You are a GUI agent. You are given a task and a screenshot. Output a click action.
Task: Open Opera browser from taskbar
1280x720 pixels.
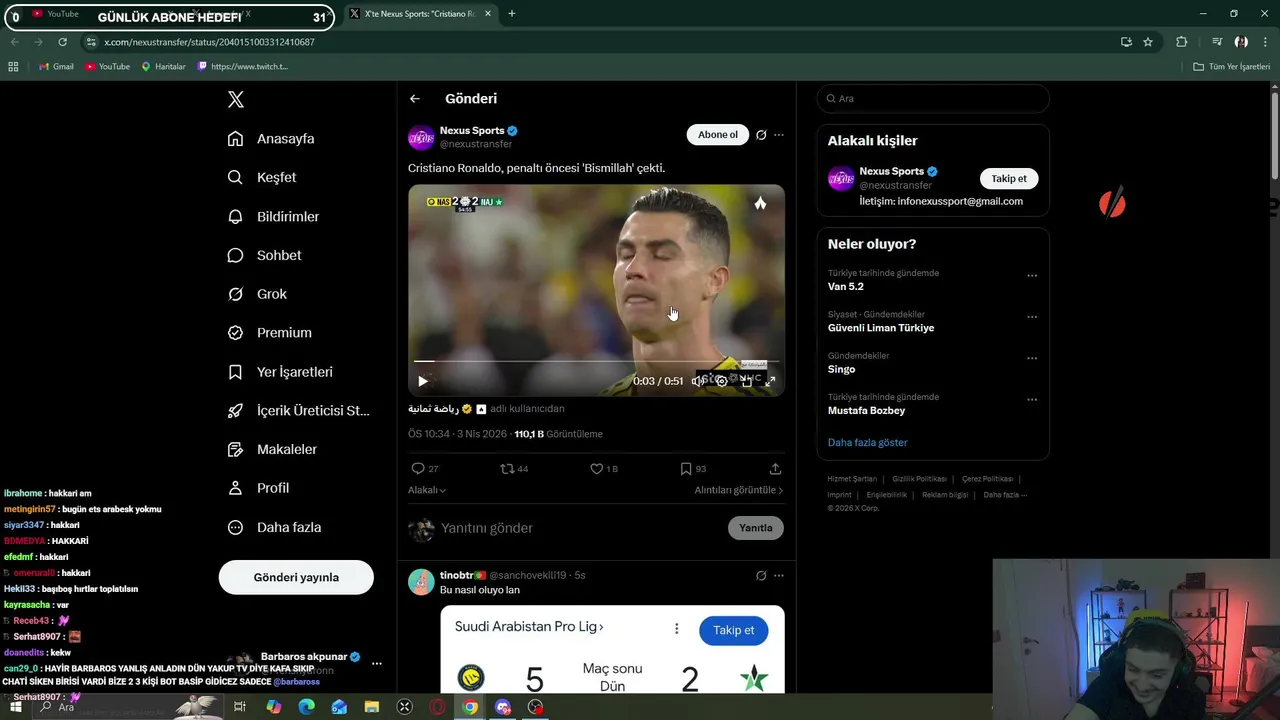[x=437, y=707]
